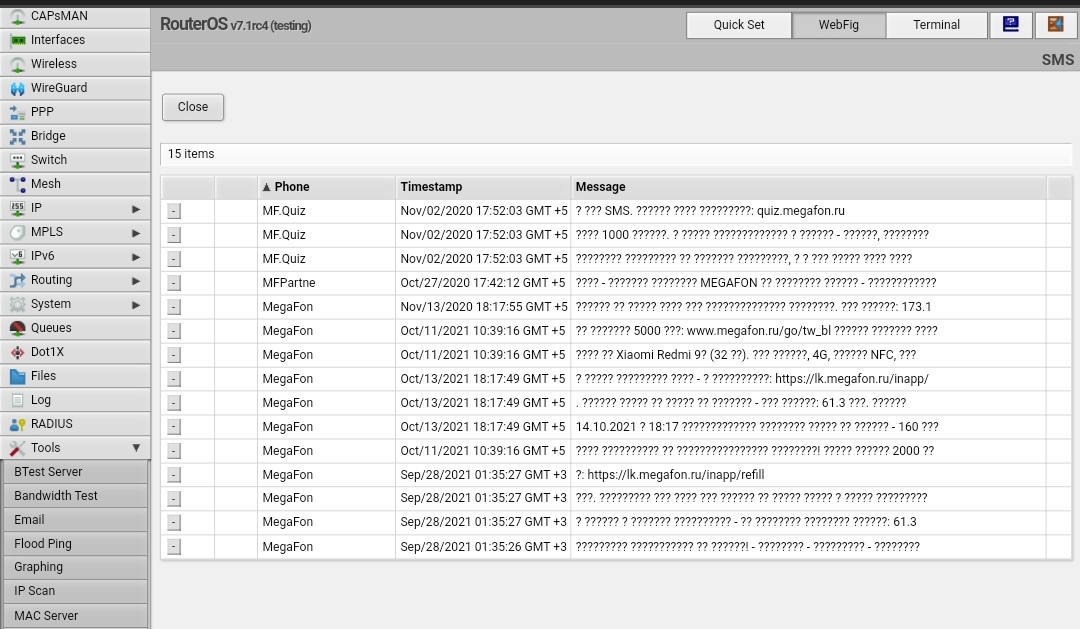Click the orange icon at header right
This screenshot has height=629, width=1080.
tap(1055, 25)
